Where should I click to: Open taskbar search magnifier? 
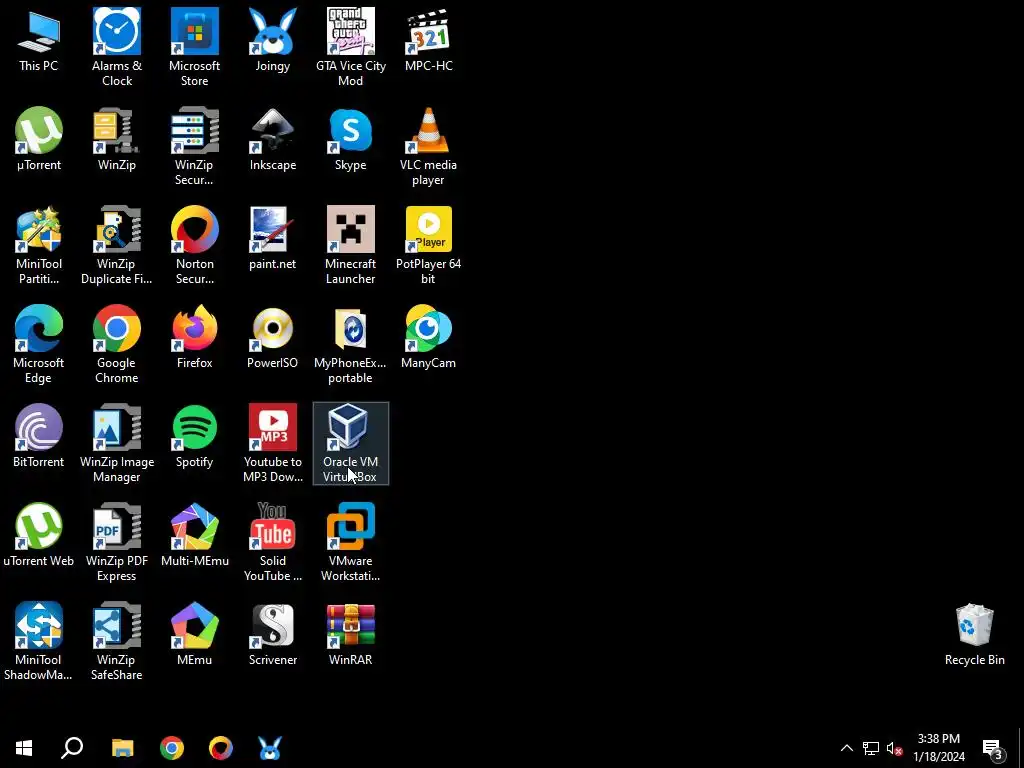coord(72,748)
